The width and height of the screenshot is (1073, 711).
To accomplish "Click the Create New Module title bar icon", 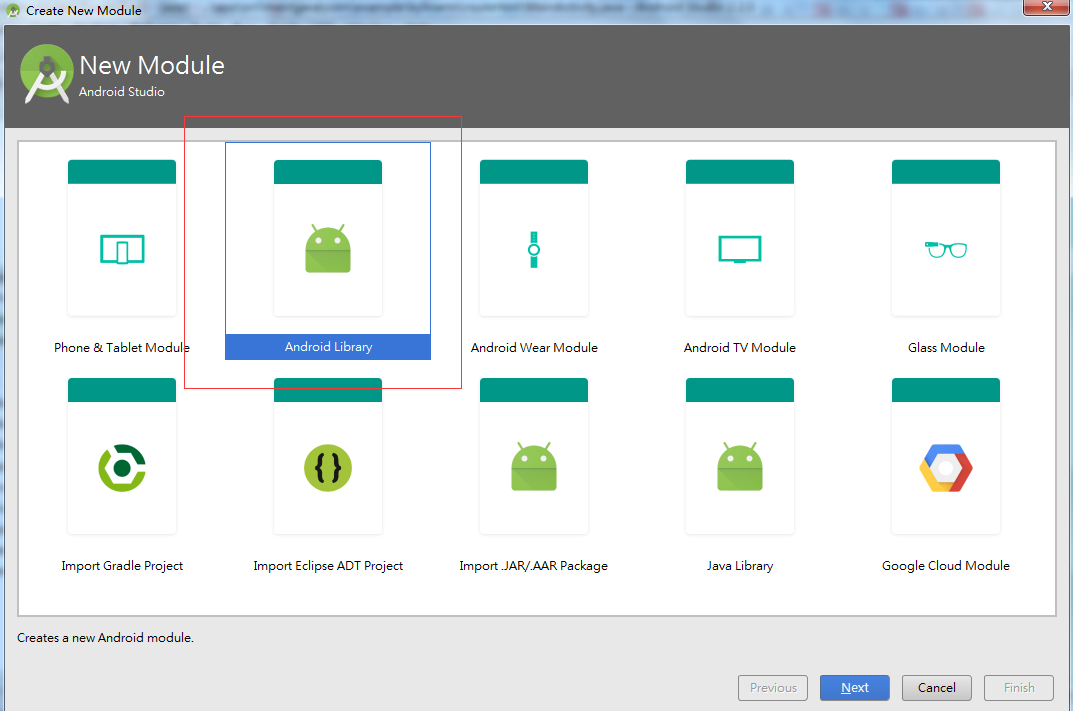I will click(x=13, y=11).
